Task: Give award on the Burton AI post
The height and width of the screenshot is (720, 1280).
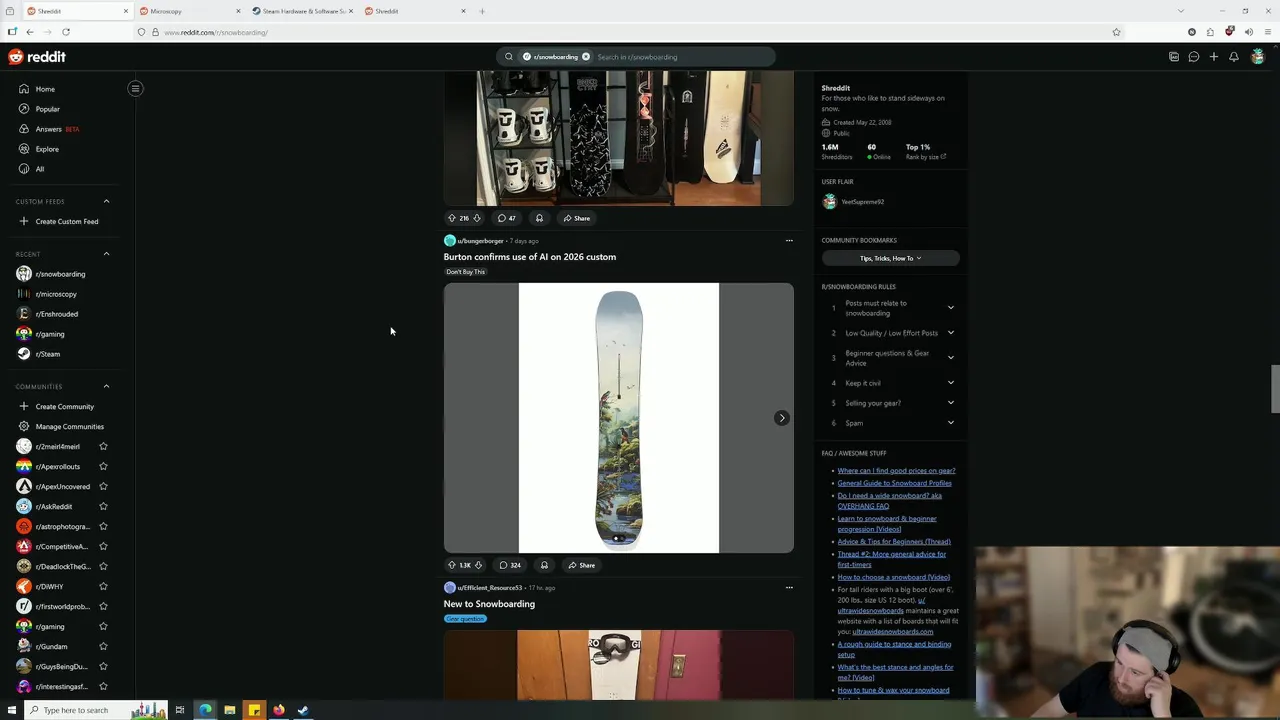Action: click(544, 565)
